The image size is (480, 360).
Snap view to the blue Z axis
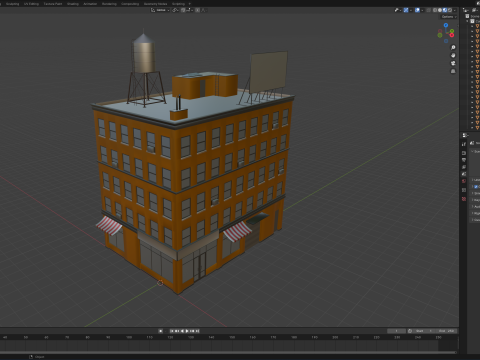tap(446, 25)
